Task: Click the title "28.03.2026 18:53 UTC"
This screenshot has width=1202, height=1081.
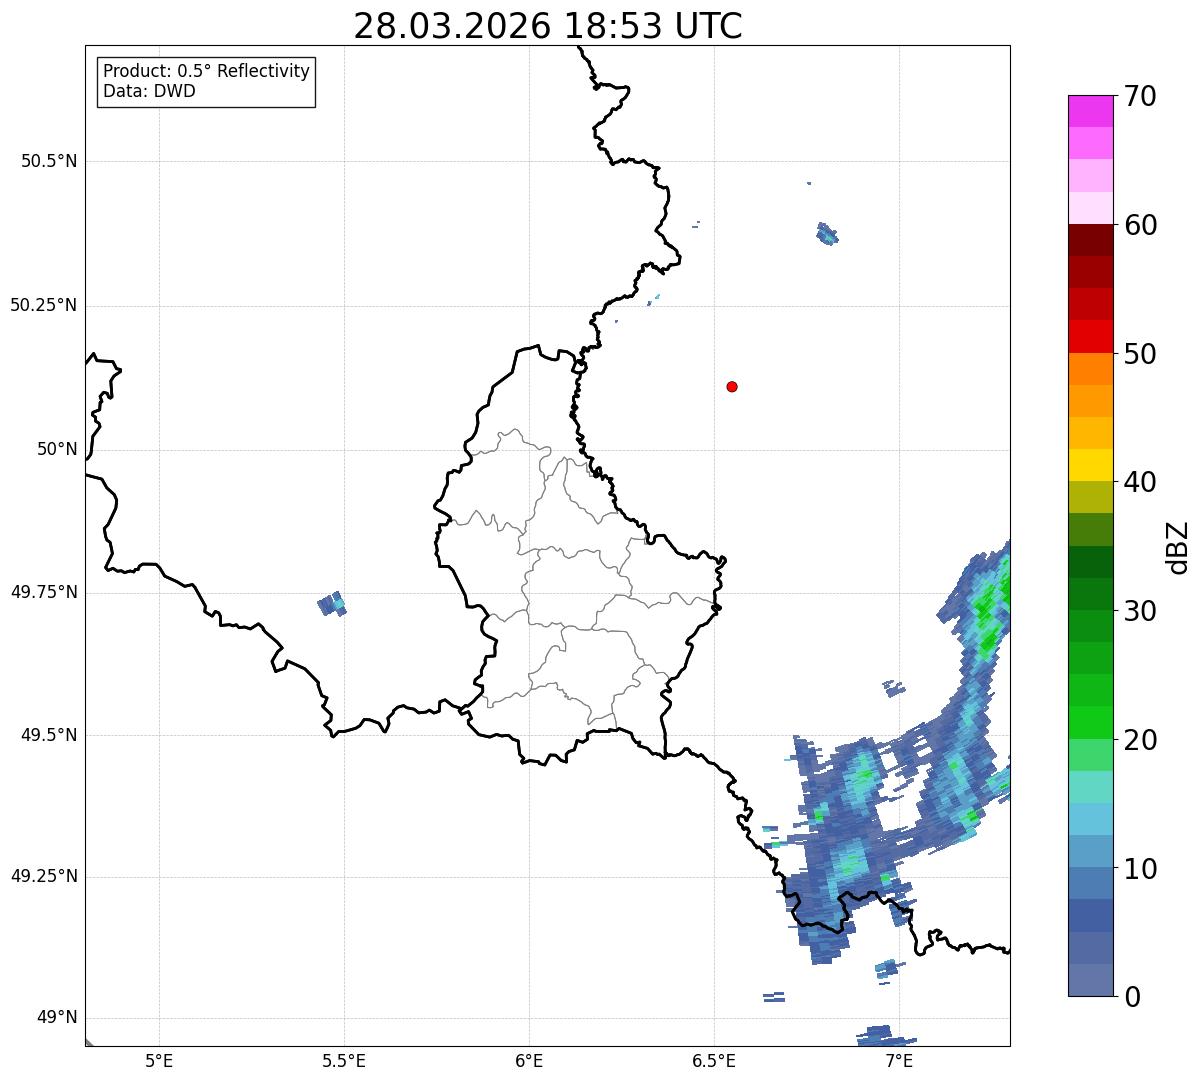Action: pyautogui.click(x=548, y=26)
